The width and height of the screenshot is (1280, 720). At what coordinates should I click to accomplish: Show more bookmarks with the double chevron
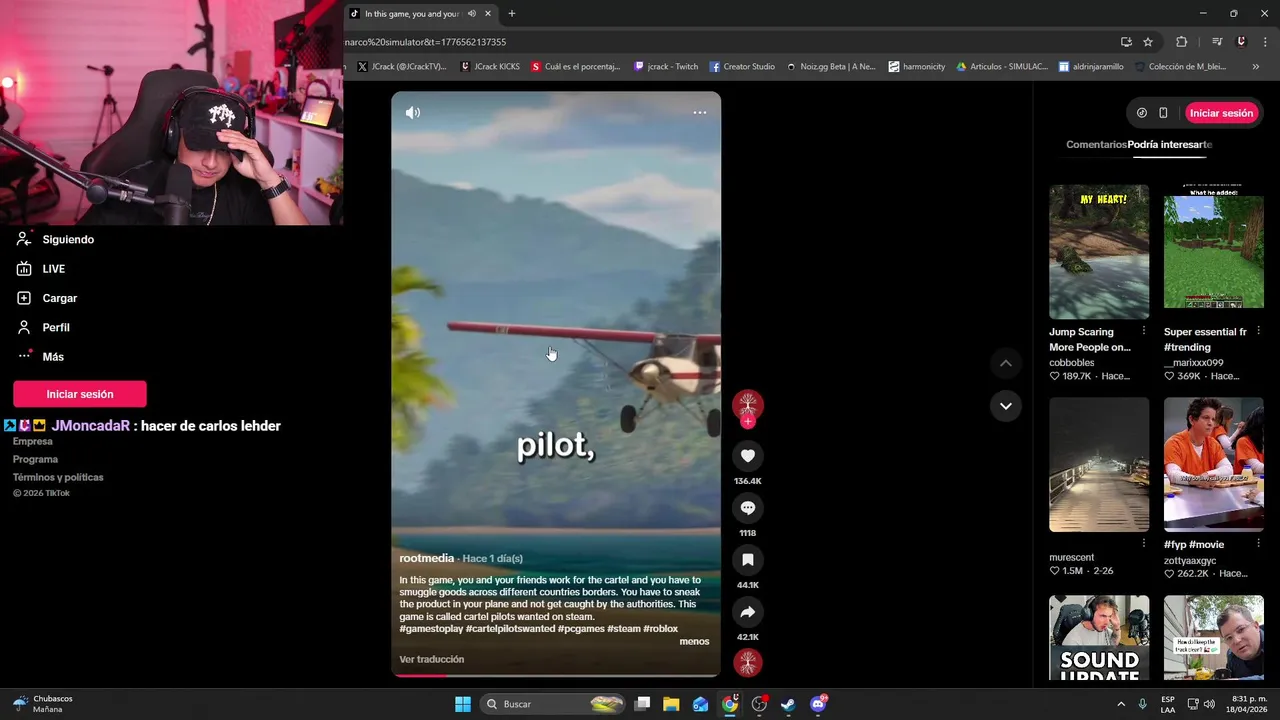point(1256,67)
